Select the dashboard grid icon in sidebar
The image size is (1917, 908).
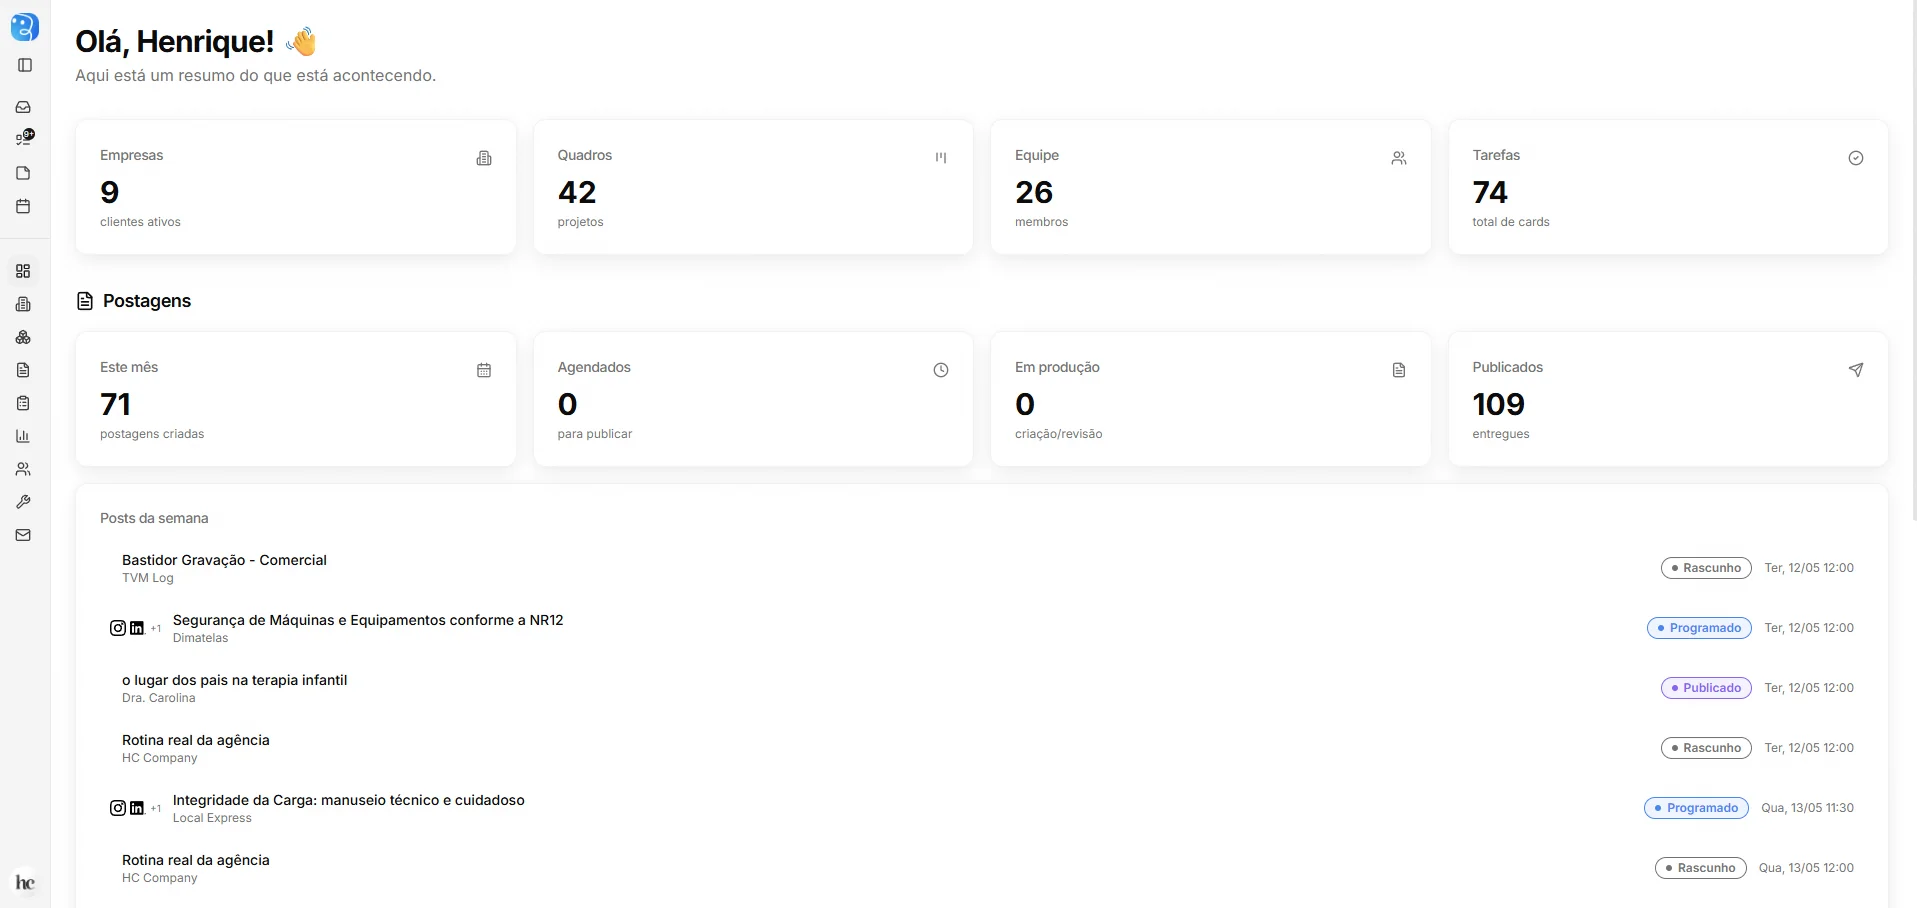[24, 271]
